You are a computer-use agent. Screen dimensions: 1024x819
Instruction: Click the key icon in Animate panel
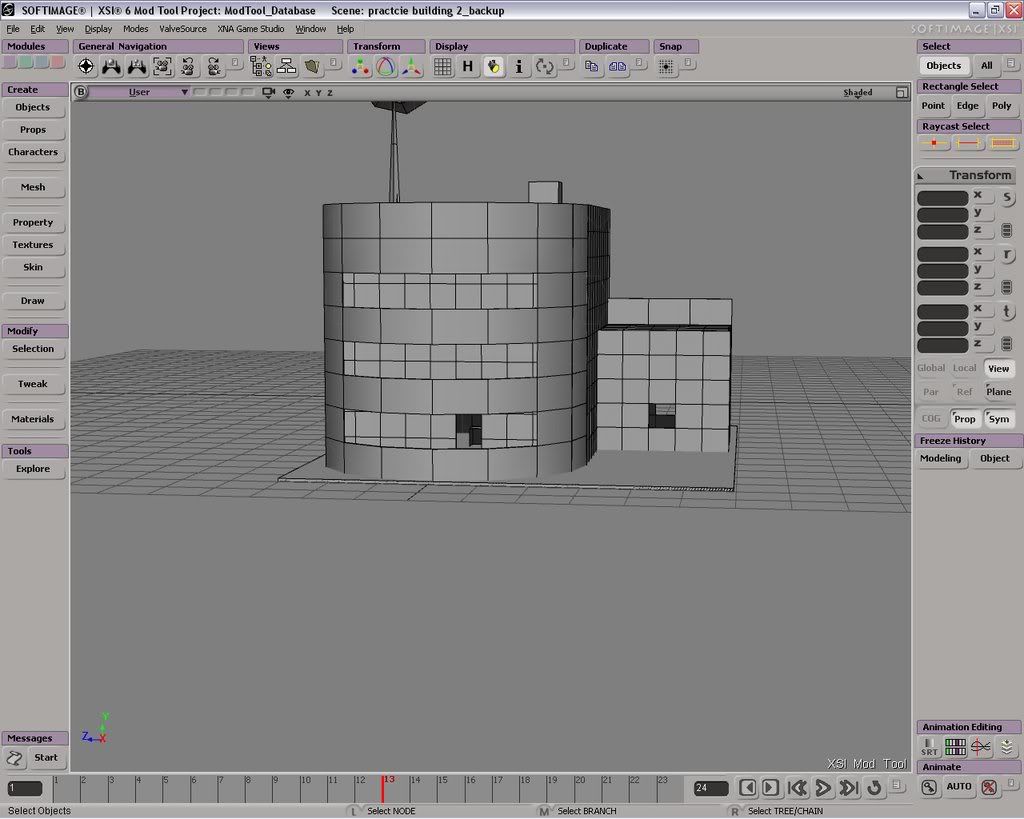coord(929,787)
